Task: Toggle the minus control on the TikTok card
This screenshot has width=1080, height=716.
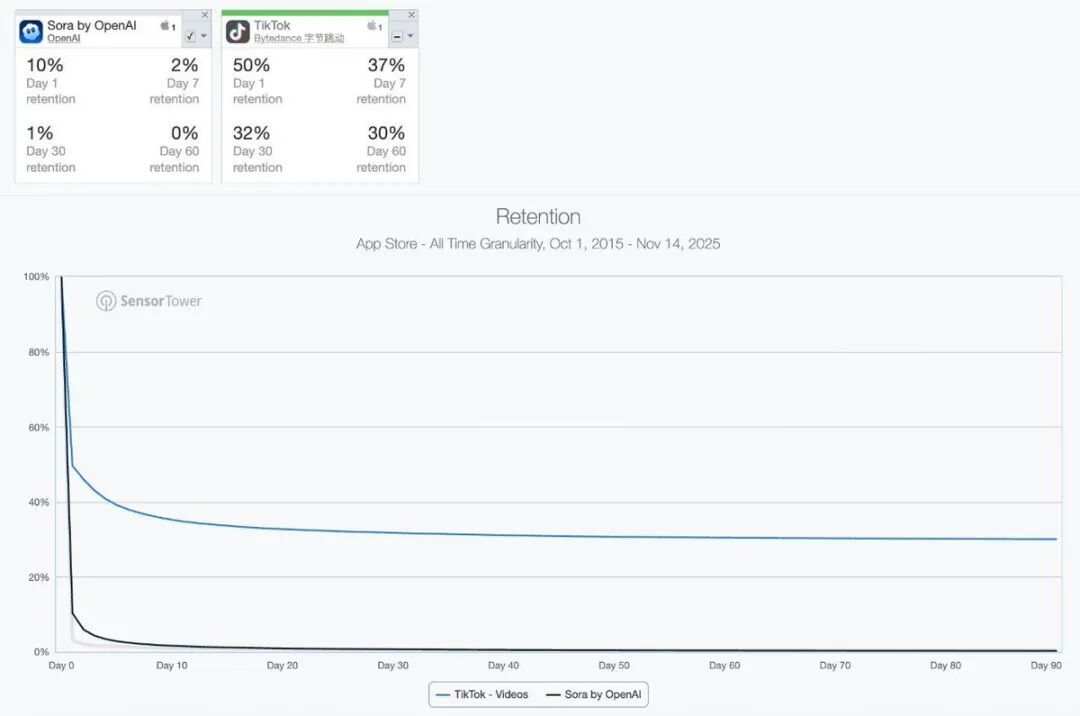Action: coord(398,38)
